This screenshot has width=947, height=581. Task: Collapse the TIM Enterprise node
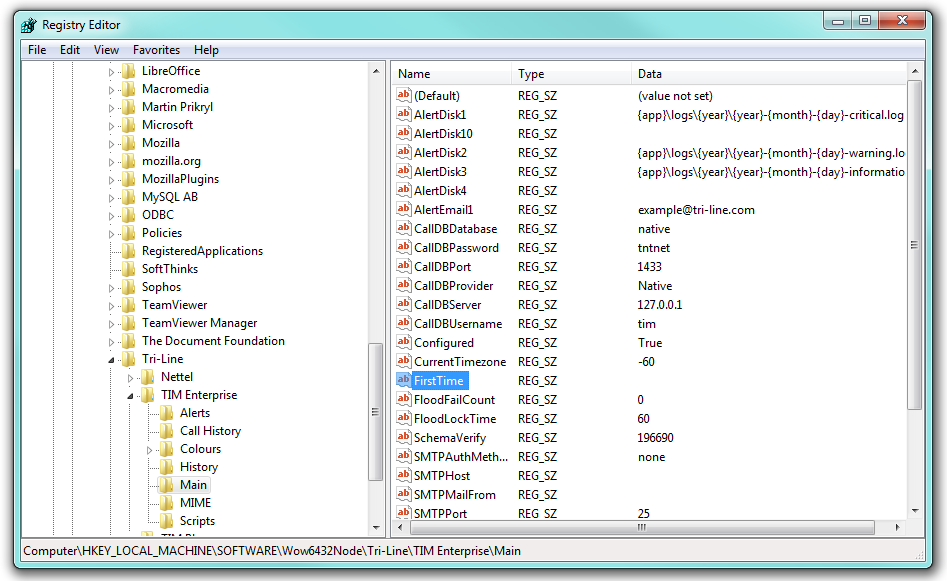[130, 396]
